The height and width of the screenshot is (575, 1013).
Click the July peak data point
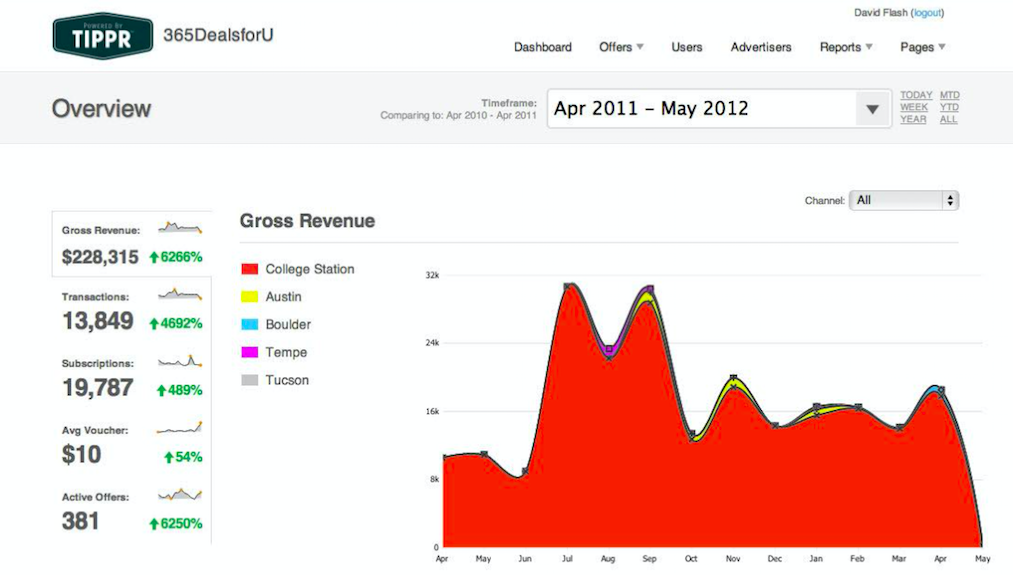point(568,286)
